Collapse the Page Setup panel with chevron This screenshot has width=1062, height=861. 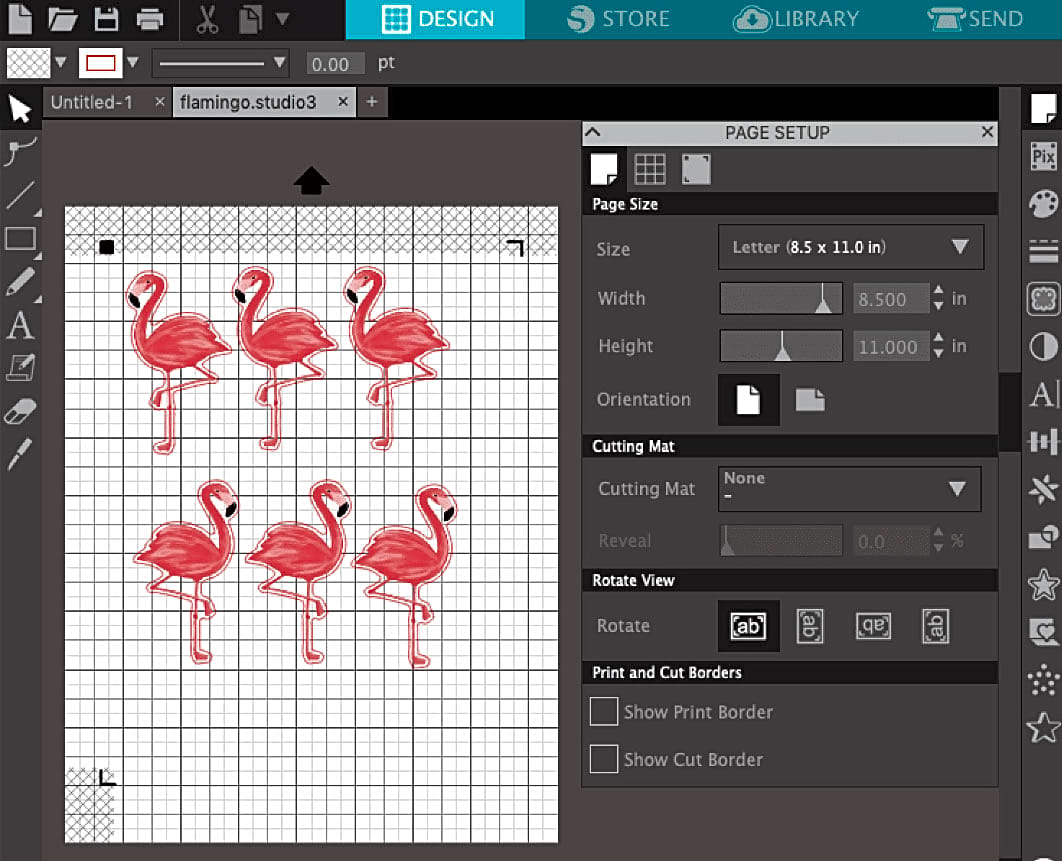tap(593, 132)
